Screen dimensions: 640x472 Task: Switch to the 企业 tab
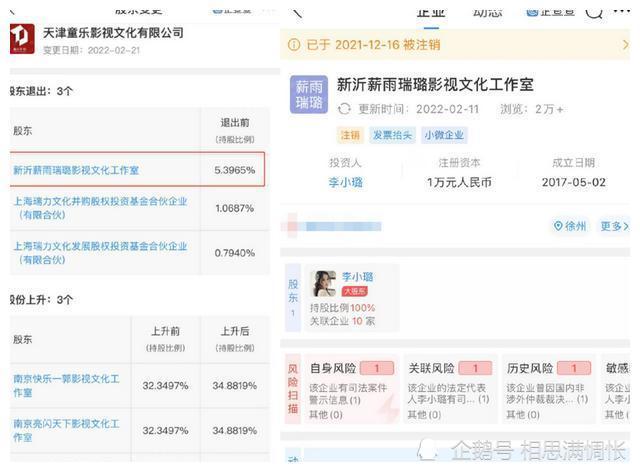click(430, 11)
